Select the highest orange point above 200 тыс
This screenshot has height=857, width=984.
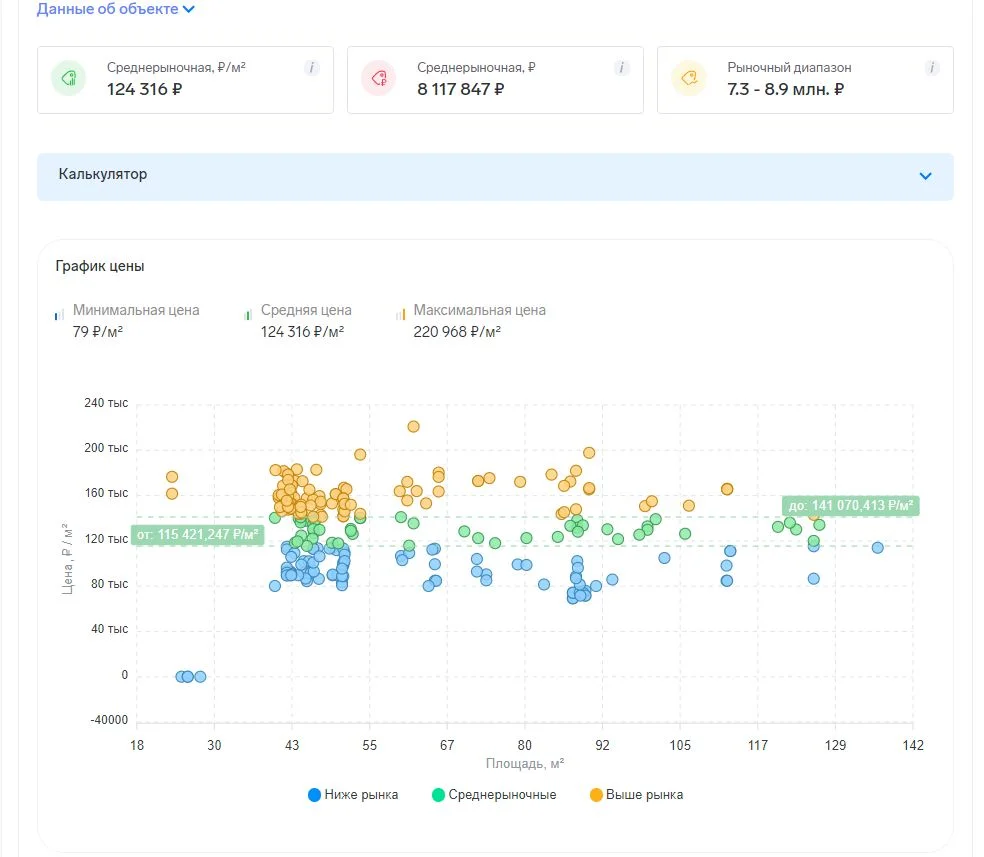point(413,427)
